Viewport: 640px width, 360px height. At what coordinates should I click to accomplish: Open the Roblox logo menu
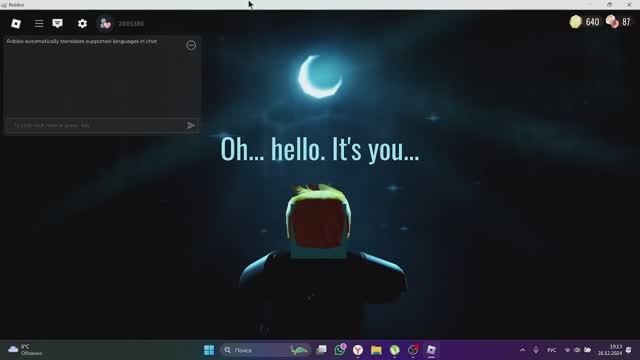[x=16, y=24]
